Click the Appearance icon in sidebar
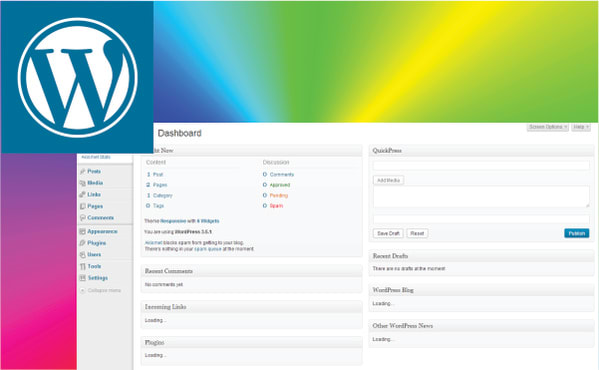The width and height of the screenshot is (599, 370). 82,231
